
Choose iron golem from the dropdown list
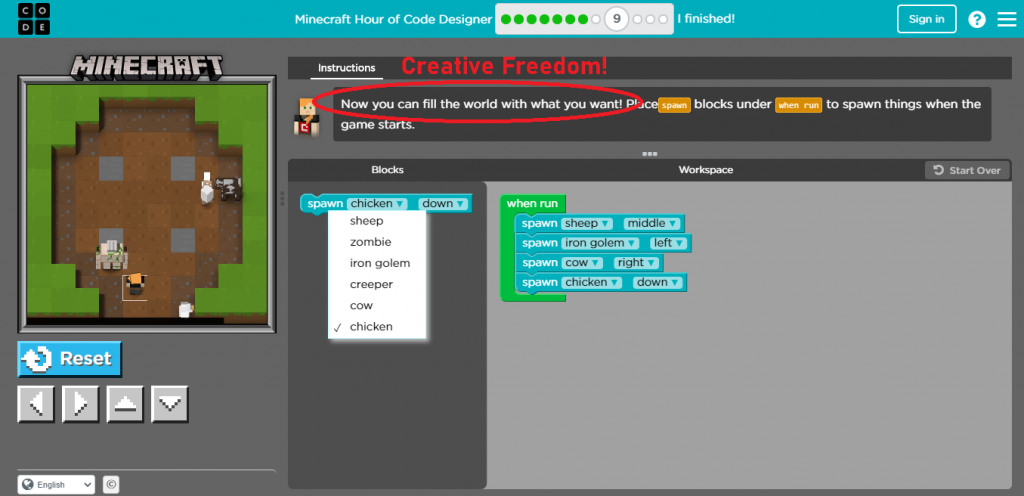click(379, 263)
